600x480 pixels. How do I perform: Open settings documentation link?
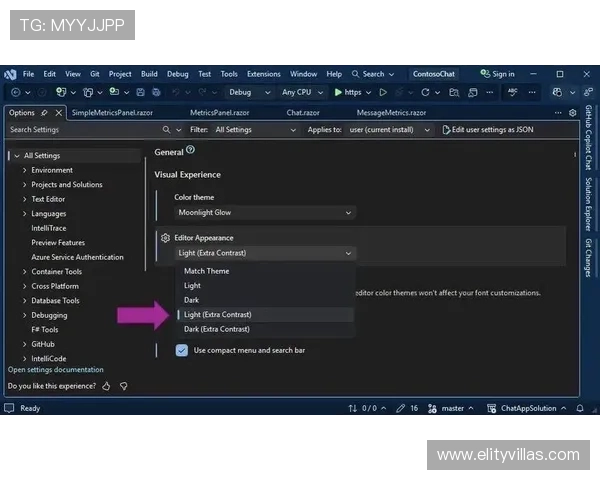click(56, 370)
